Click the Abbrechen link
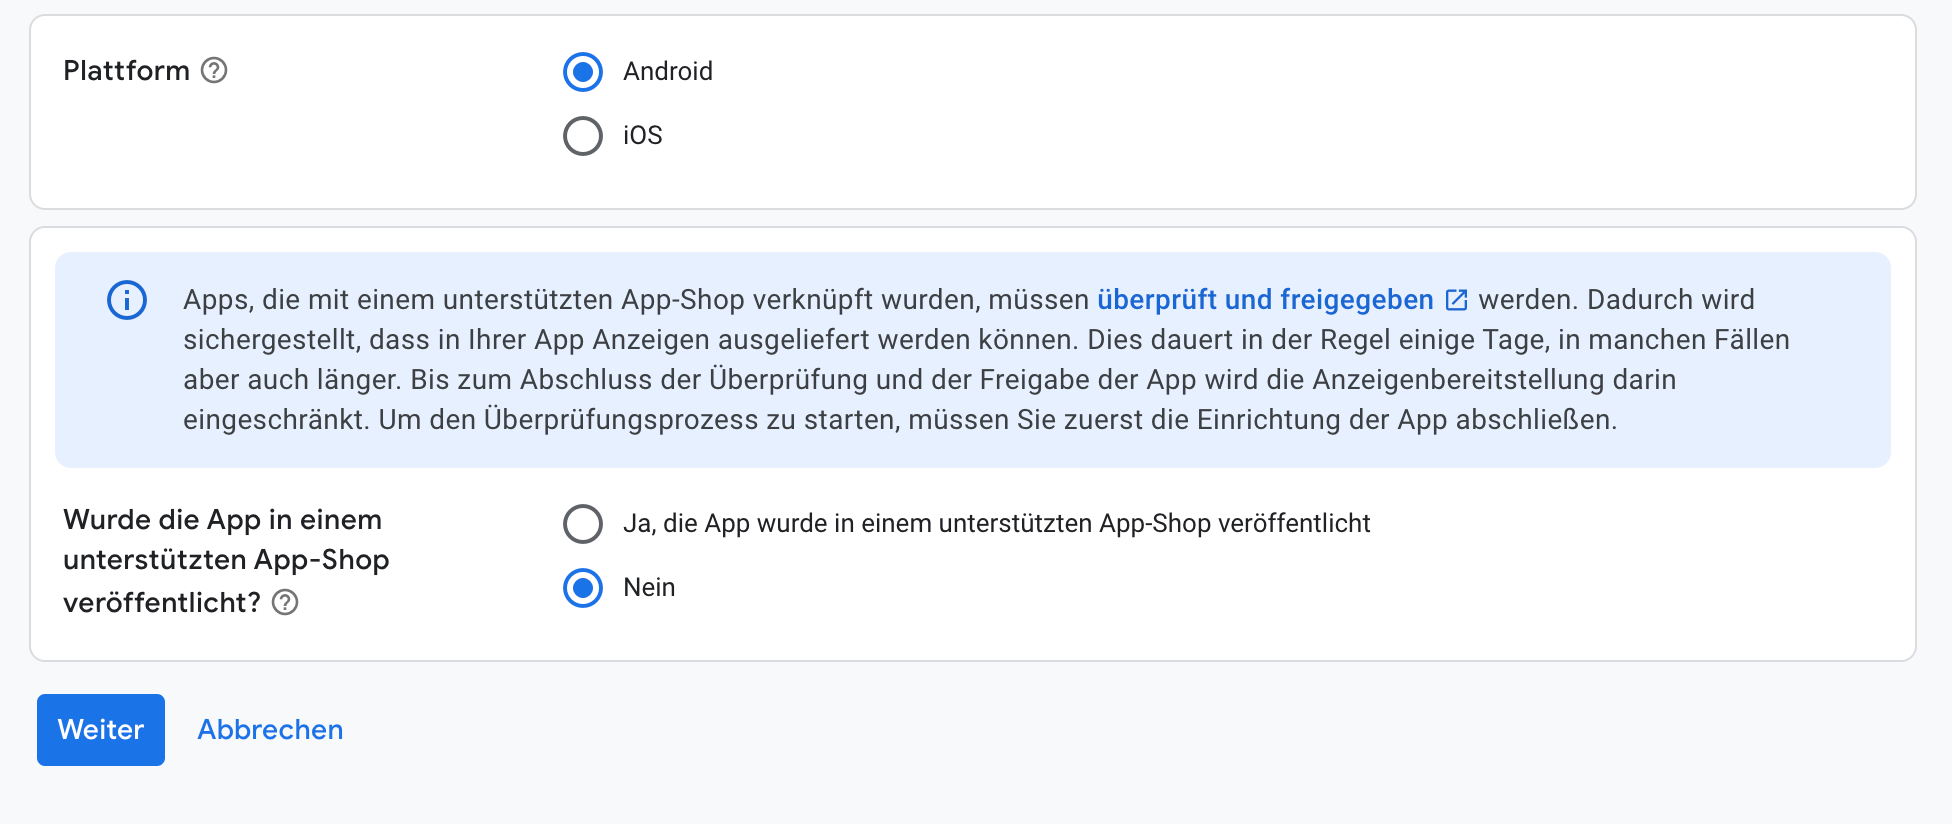 (x=270, y=730)
